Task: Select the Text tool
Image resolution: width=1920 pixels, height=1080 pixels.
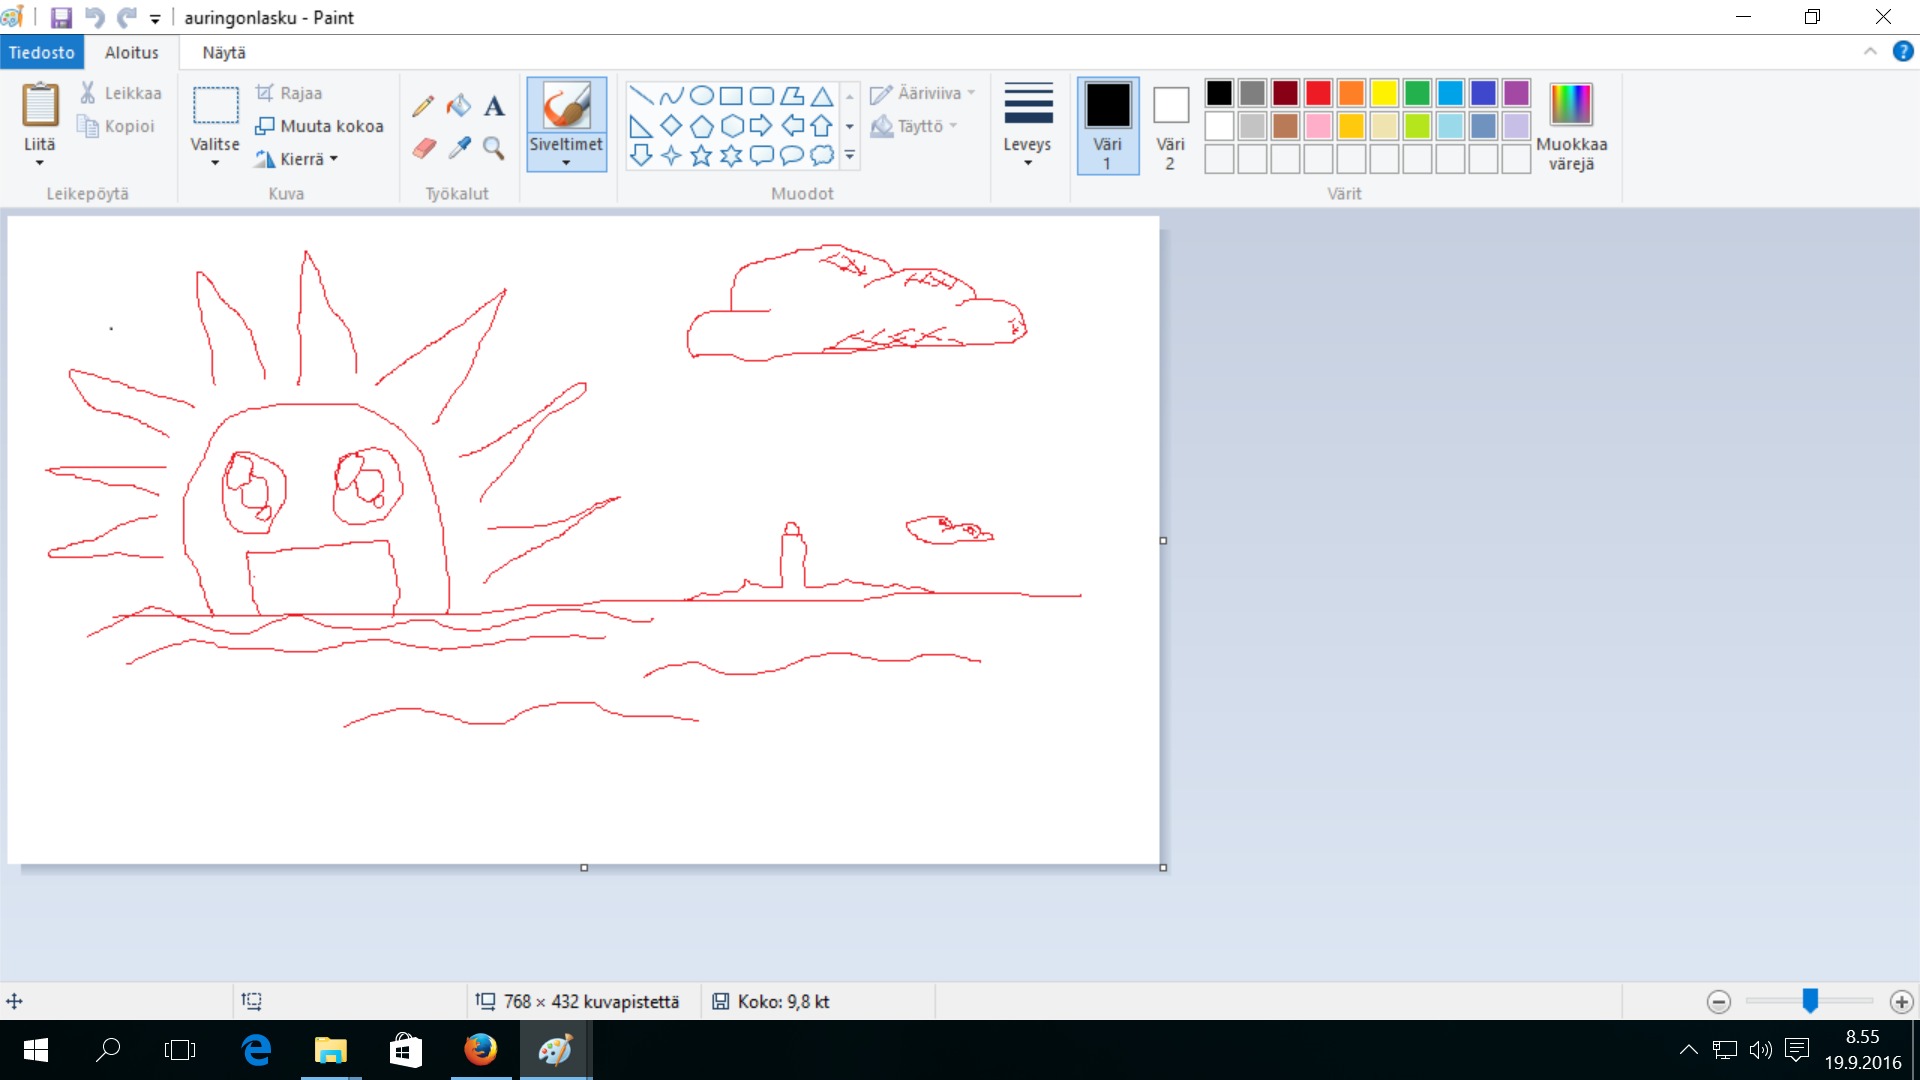Action: [494, 106]
